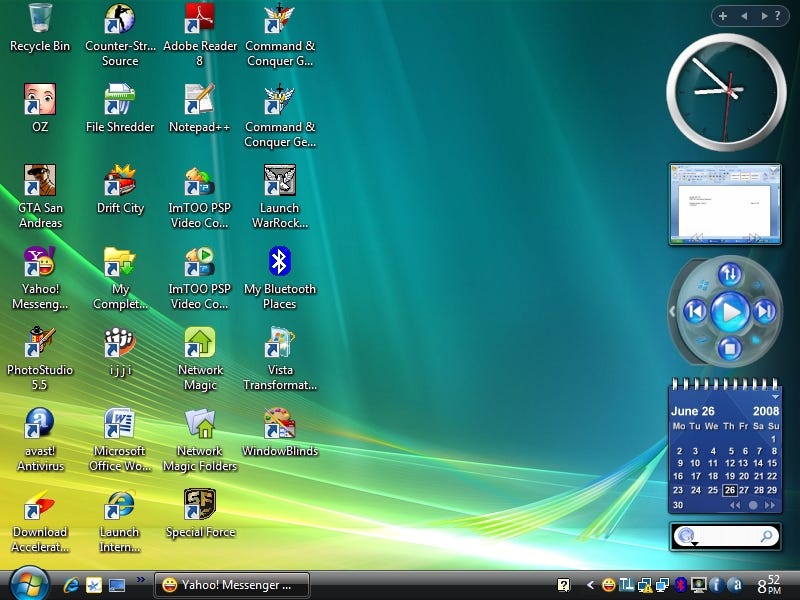
Task: Expand the calendar gadget dropdown arrow
Action: coord(774,397)
